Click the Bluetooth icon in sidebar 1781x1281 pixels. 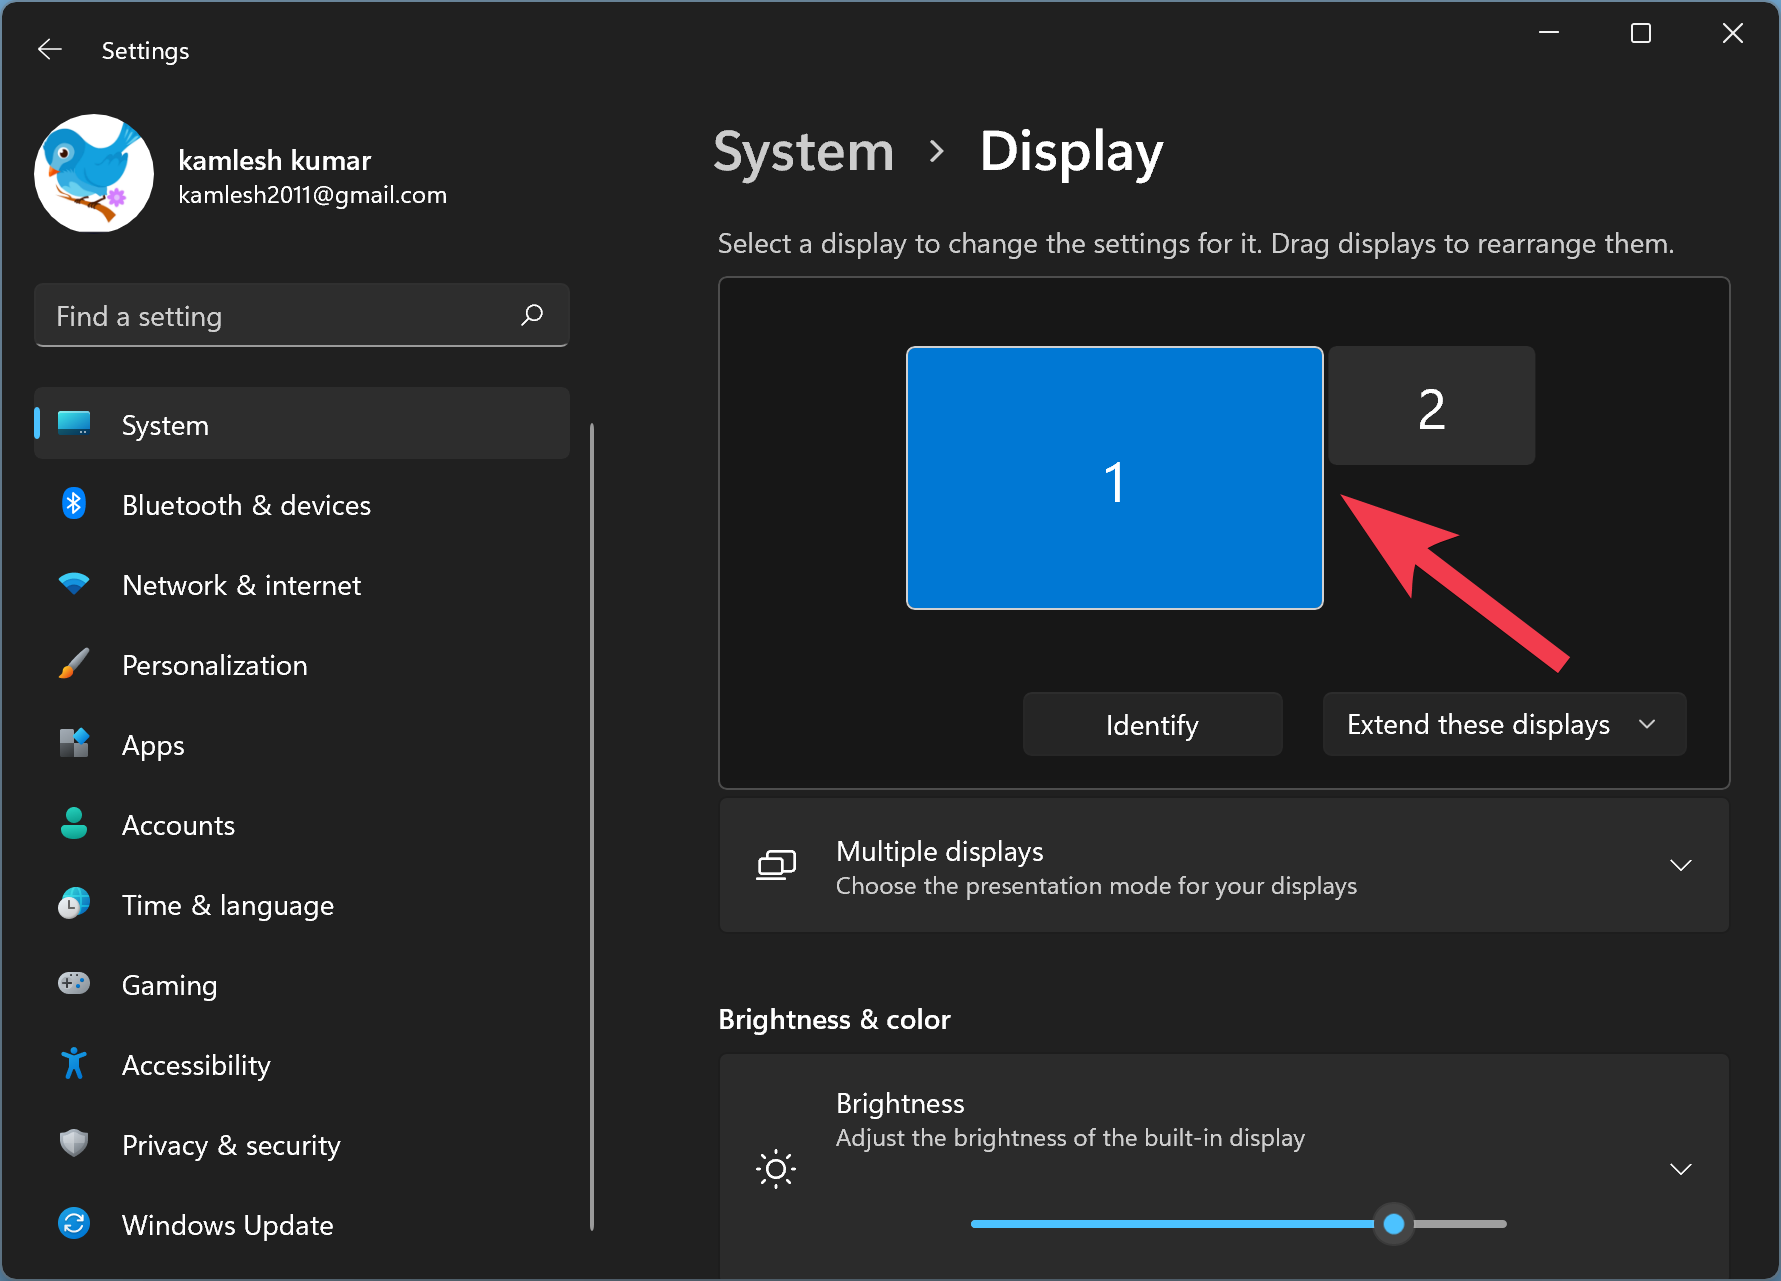point(74,504)
